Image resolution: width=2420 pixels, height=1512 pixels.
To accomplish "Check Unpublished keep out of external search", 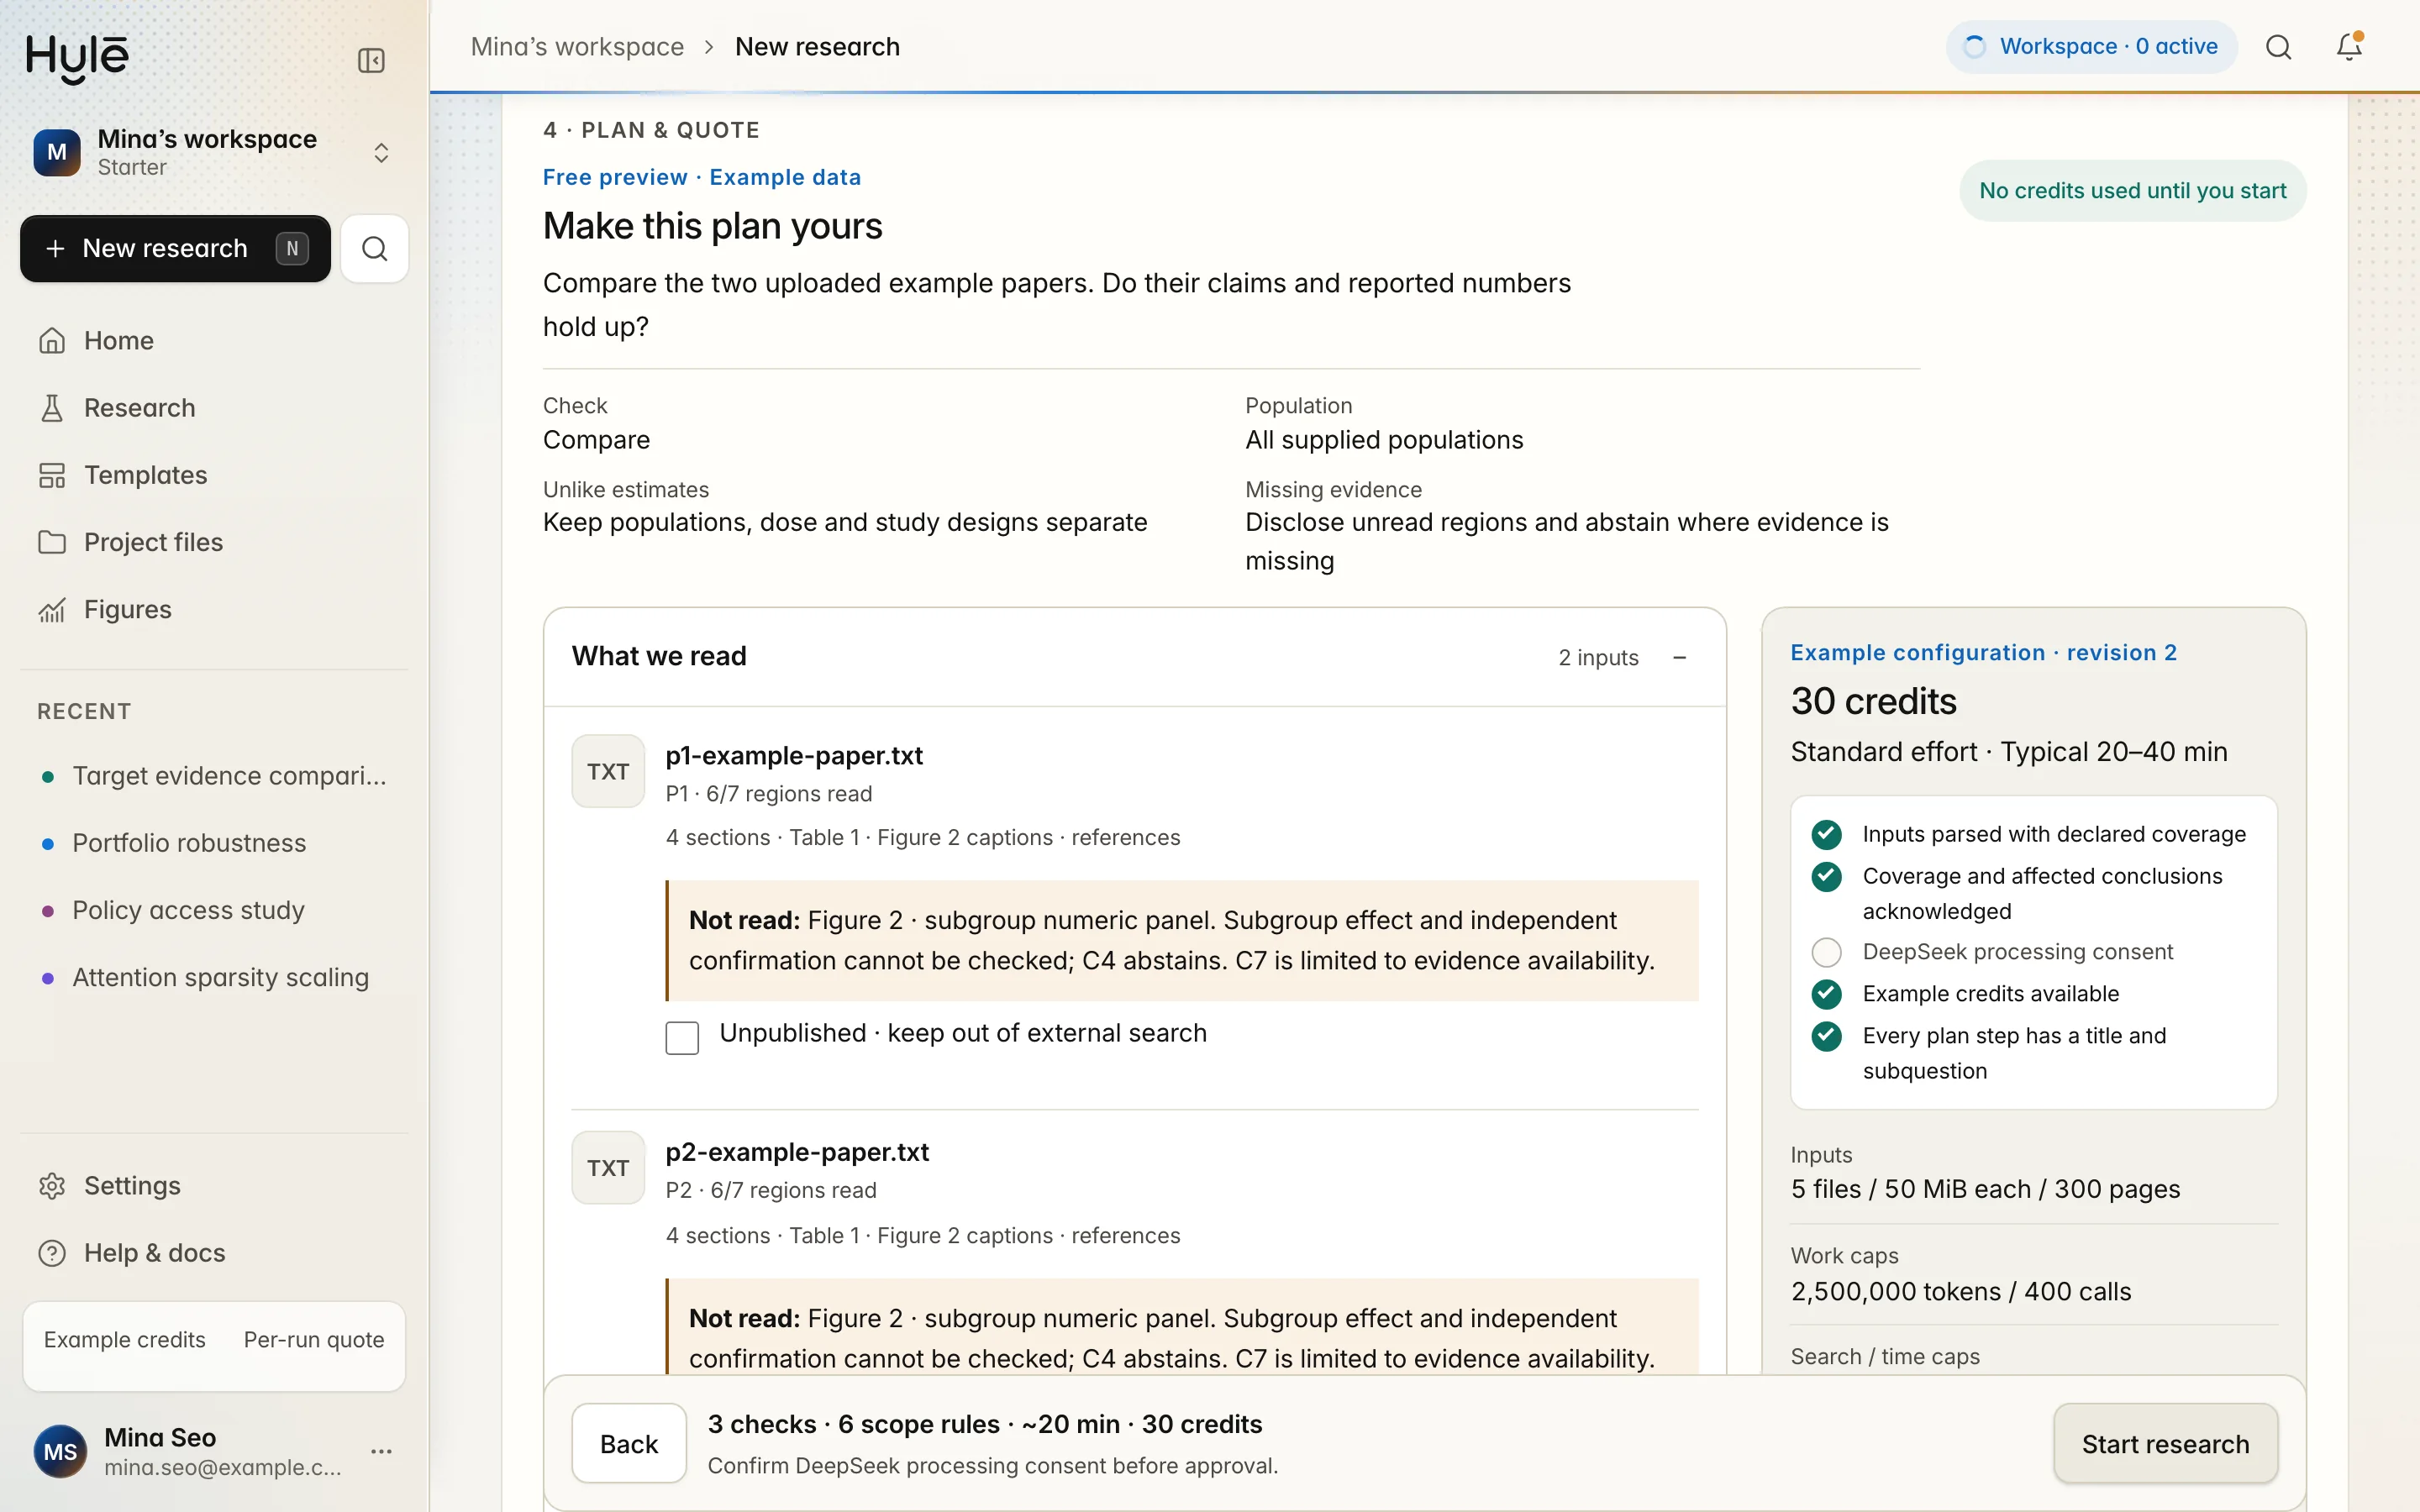I will click(682, 1038).
